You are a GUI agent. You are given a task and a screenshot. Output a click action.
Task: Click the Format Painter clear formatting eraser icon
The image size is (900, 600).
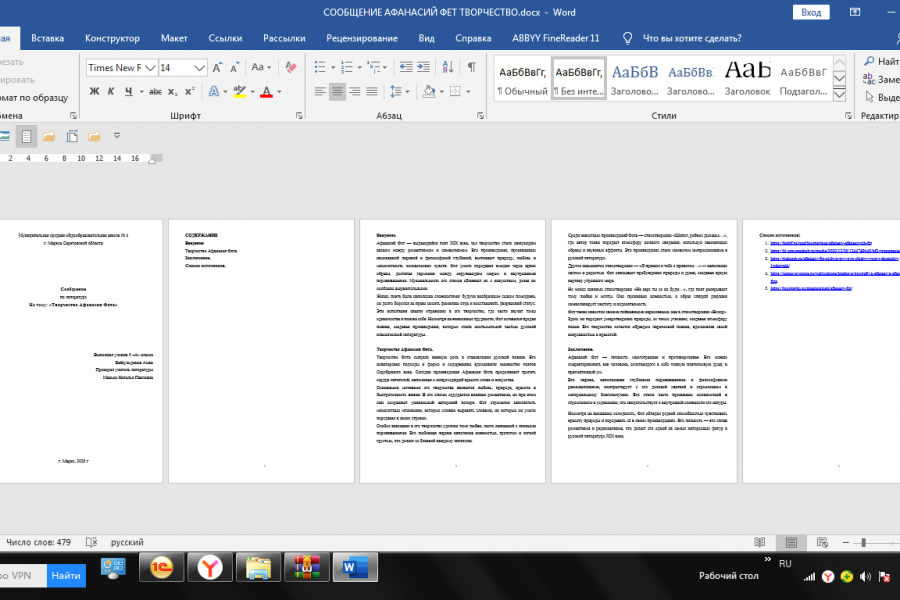coord(291,67)
